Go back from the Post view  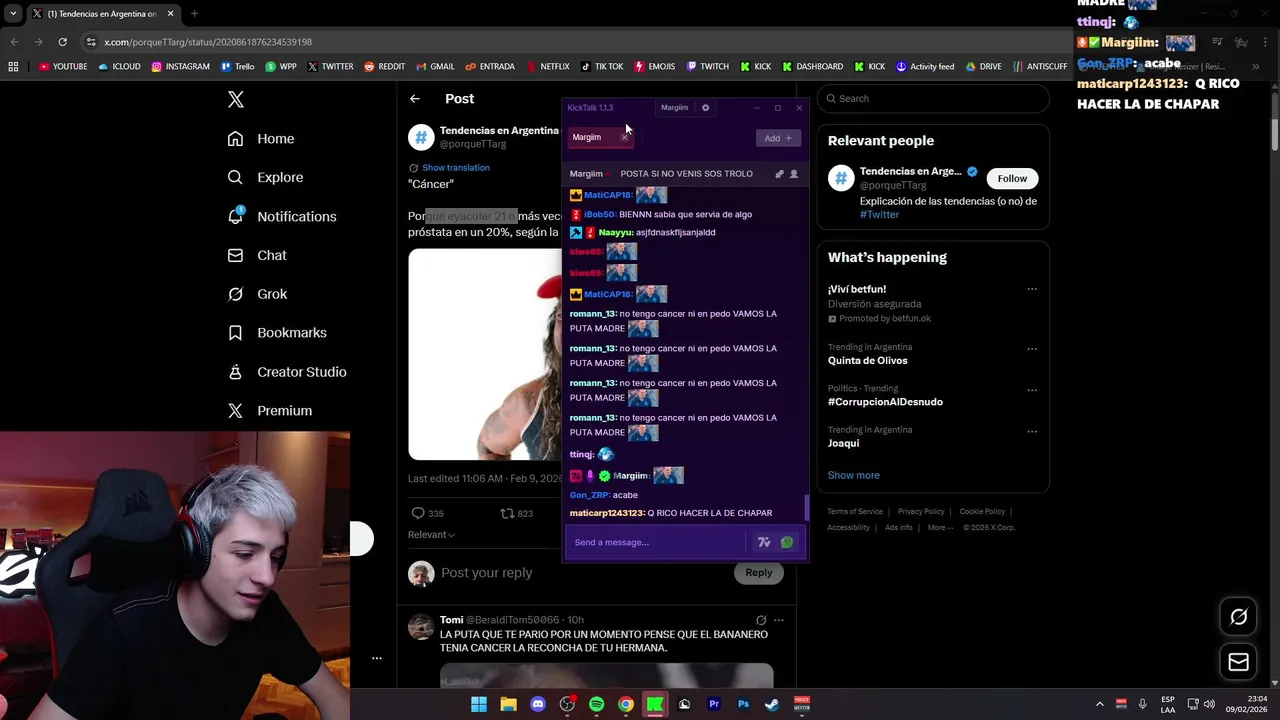[x=415, y=99]
